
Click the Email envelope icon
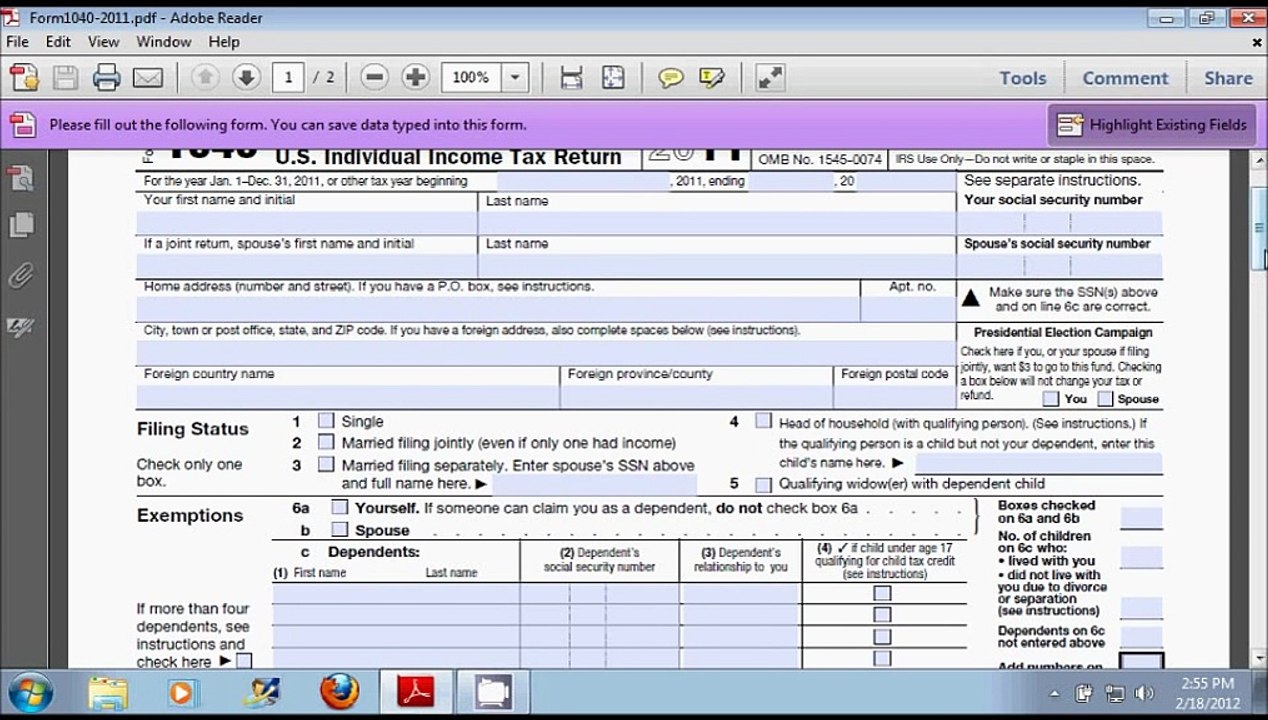[x=147, y=77]
